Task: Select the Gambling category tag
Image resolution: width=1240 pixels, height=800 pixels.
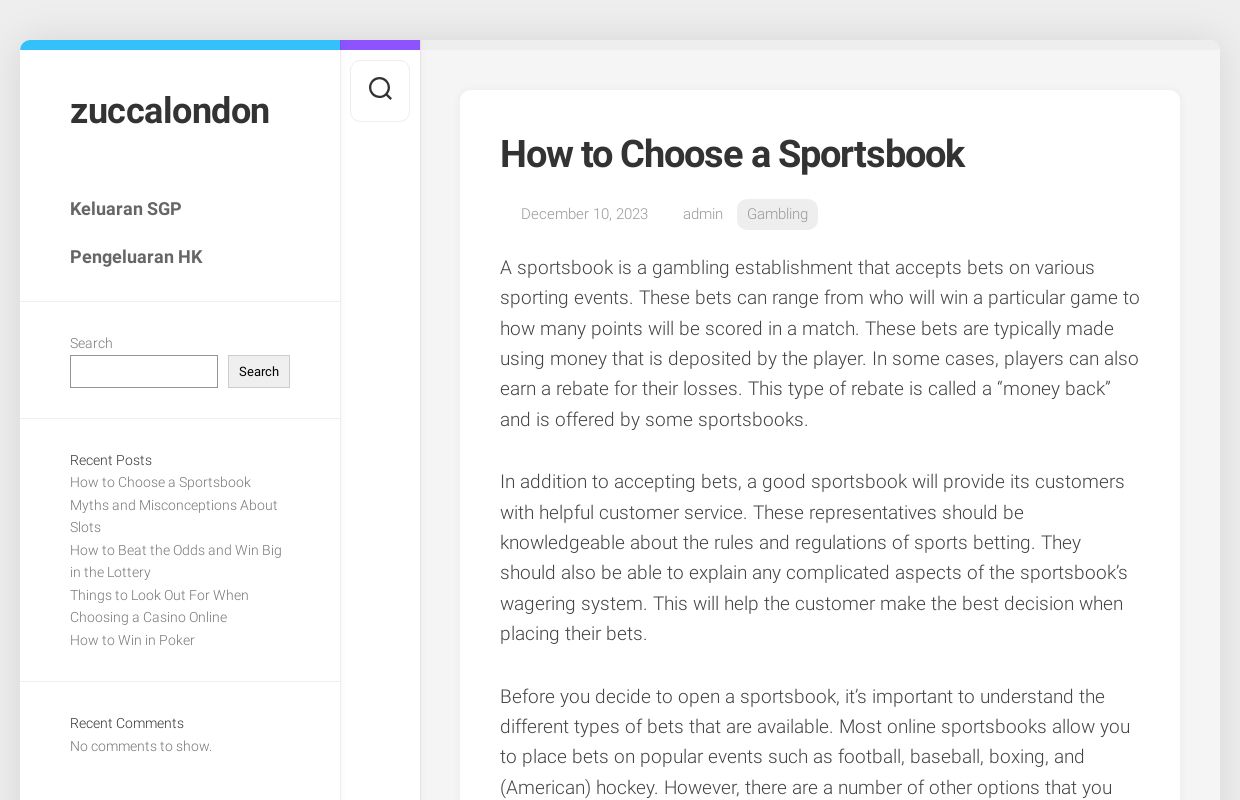Action: 777,214
